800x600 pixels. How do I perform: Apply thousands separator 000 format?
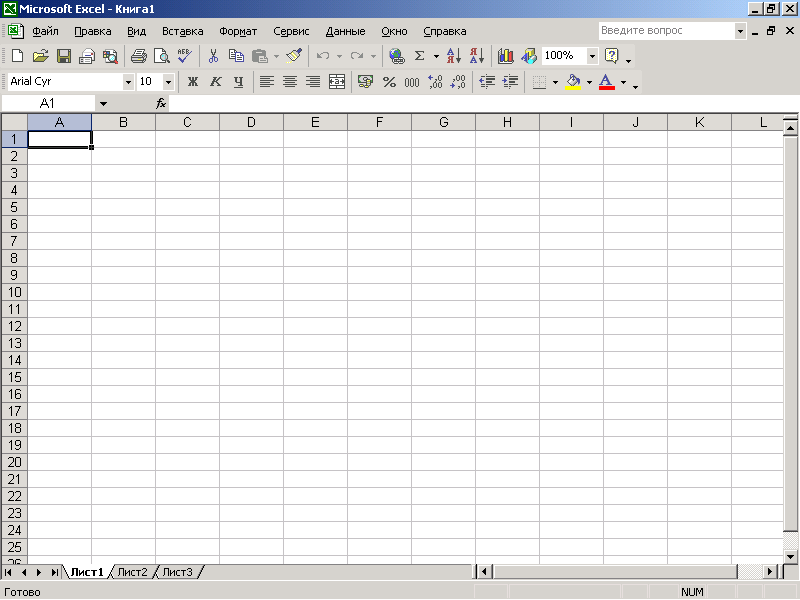tap(412, 82)
